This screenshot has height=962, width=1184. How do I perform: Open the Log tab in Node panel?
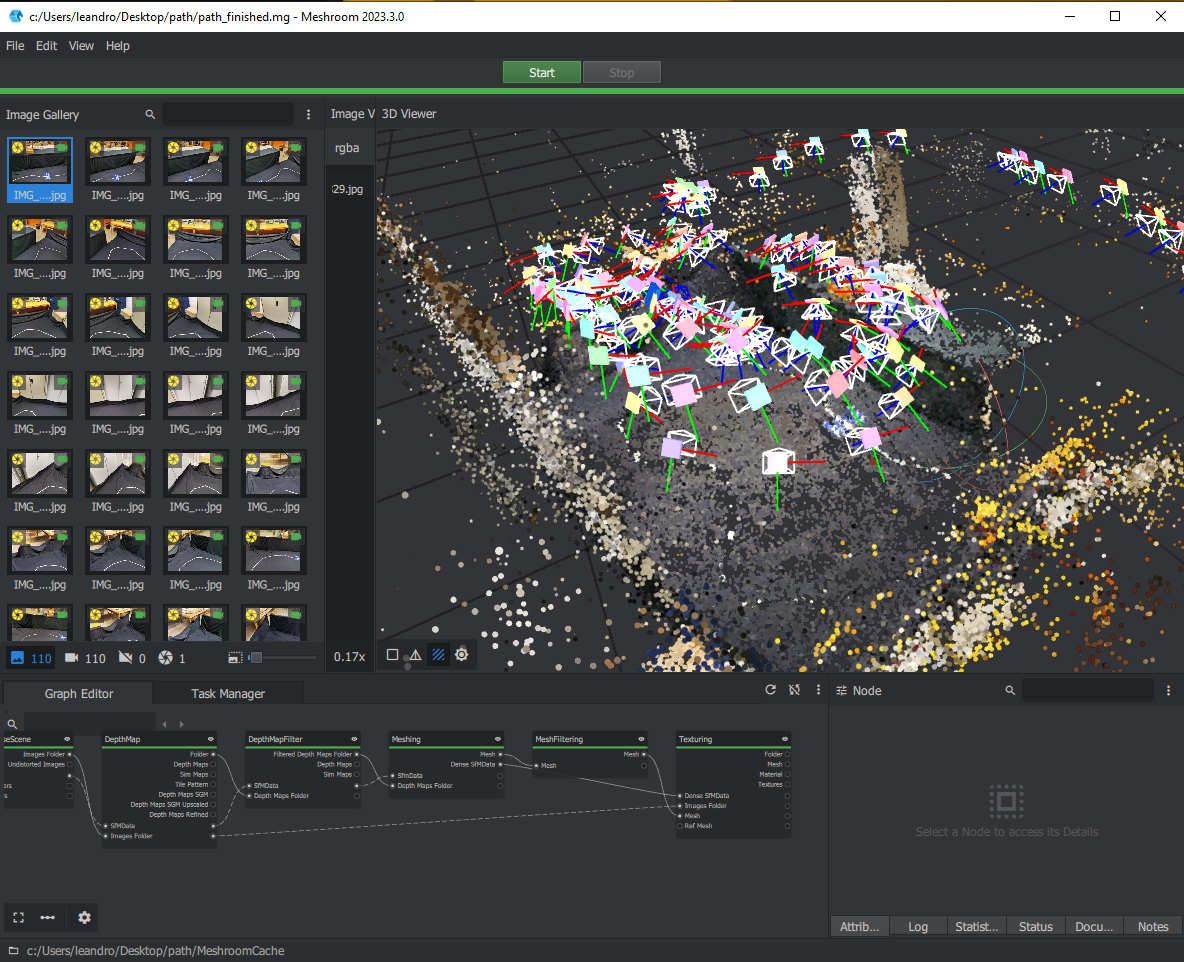tap(918, 927)
